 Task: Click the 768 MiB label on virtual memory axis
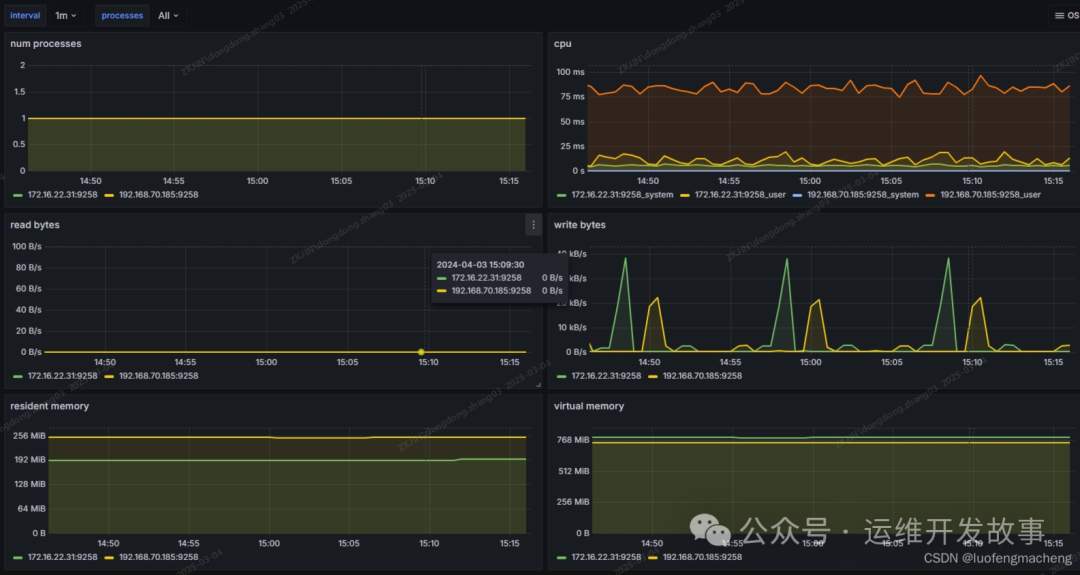point(573,439)
